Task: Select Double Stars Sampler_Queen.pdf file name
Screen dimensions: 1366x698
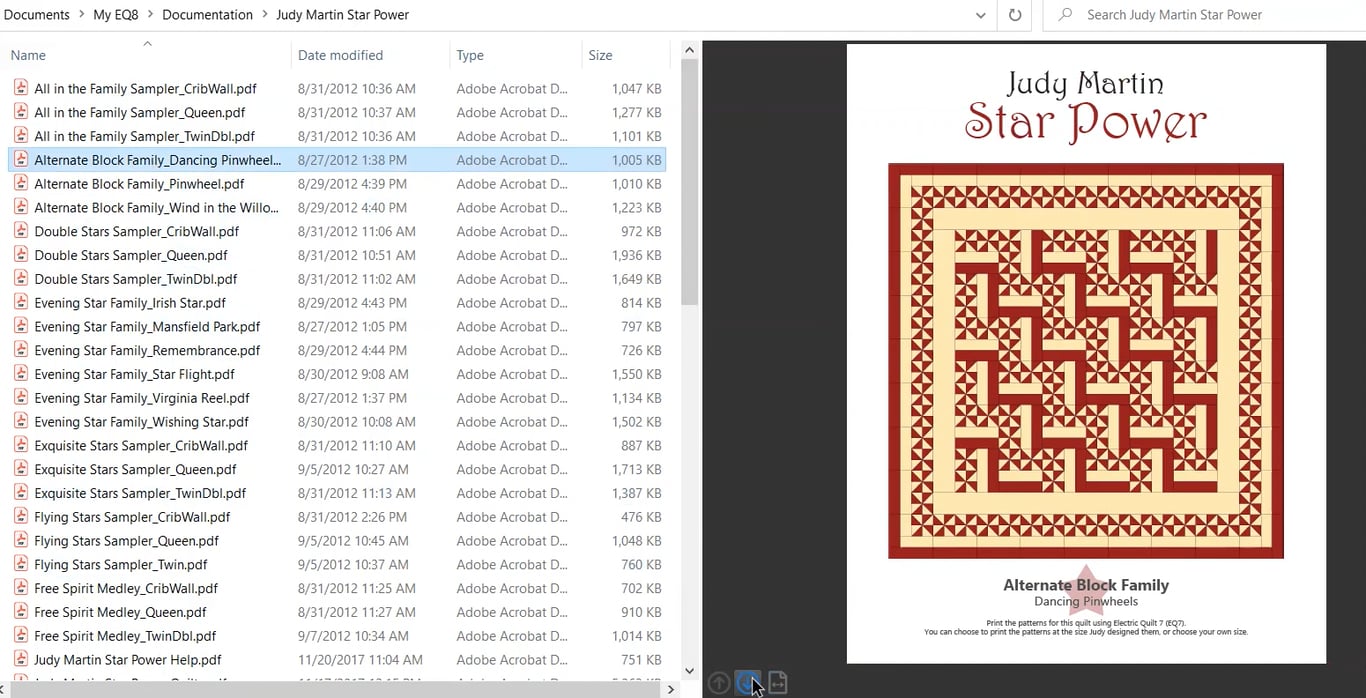Action: [x=131, y=255]
